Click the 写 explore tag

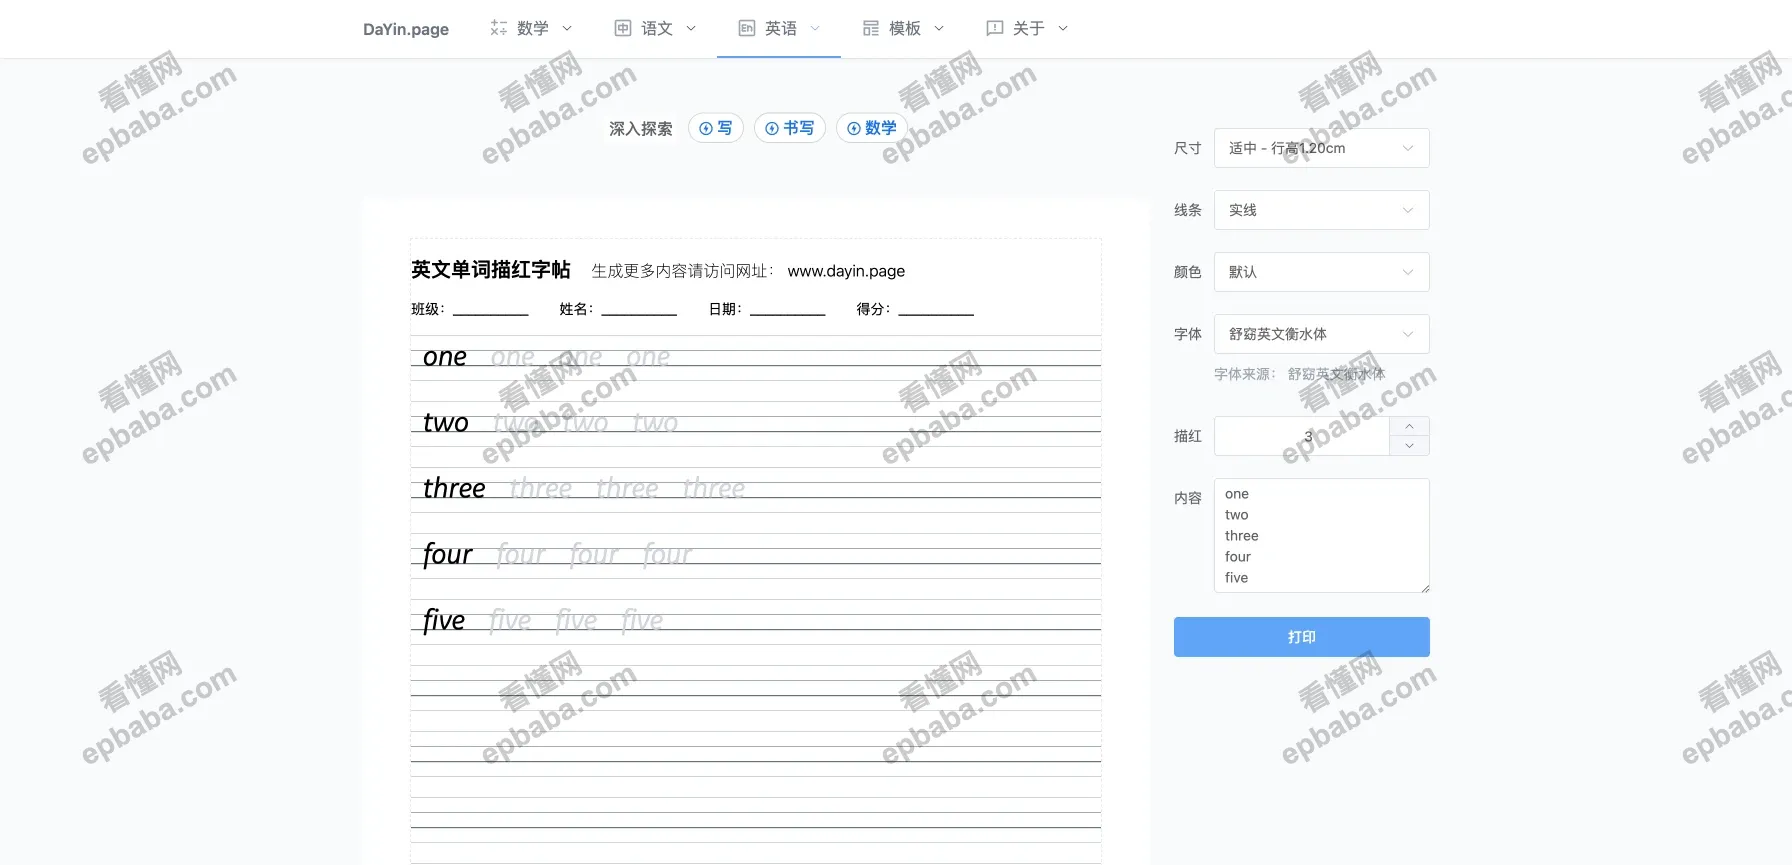(716, 128)
